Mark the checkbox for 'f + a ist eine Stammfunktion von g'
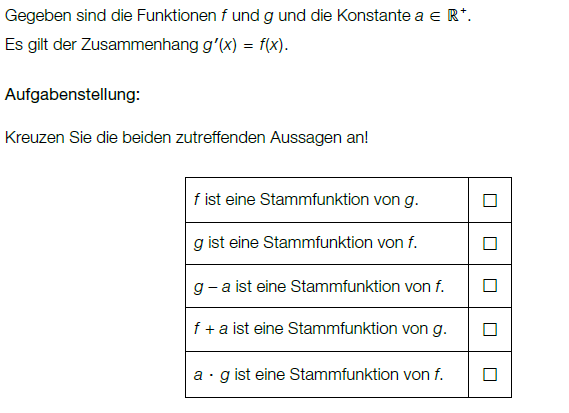The width and height of the screenshot is (569, 413). (490, 330)
